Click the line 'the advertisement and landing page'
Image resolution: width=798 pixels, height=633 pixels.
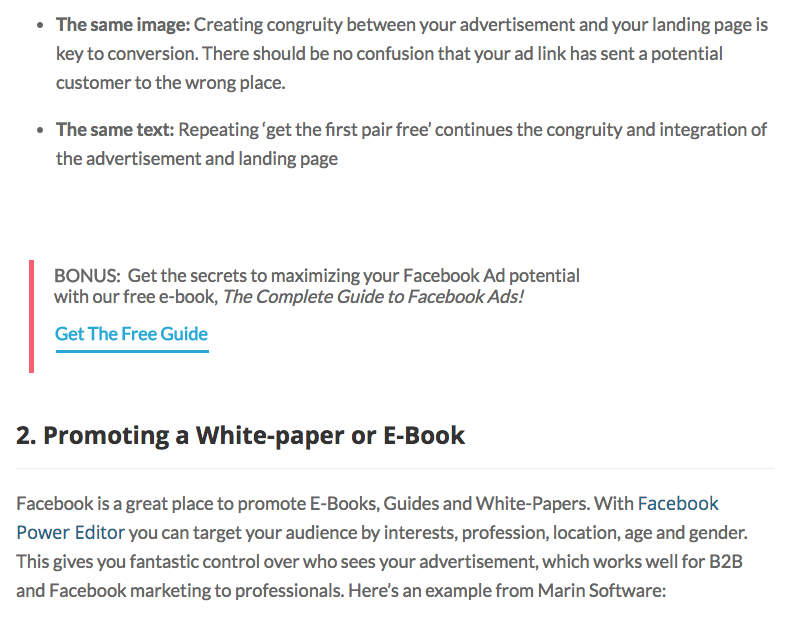[197, 159]
